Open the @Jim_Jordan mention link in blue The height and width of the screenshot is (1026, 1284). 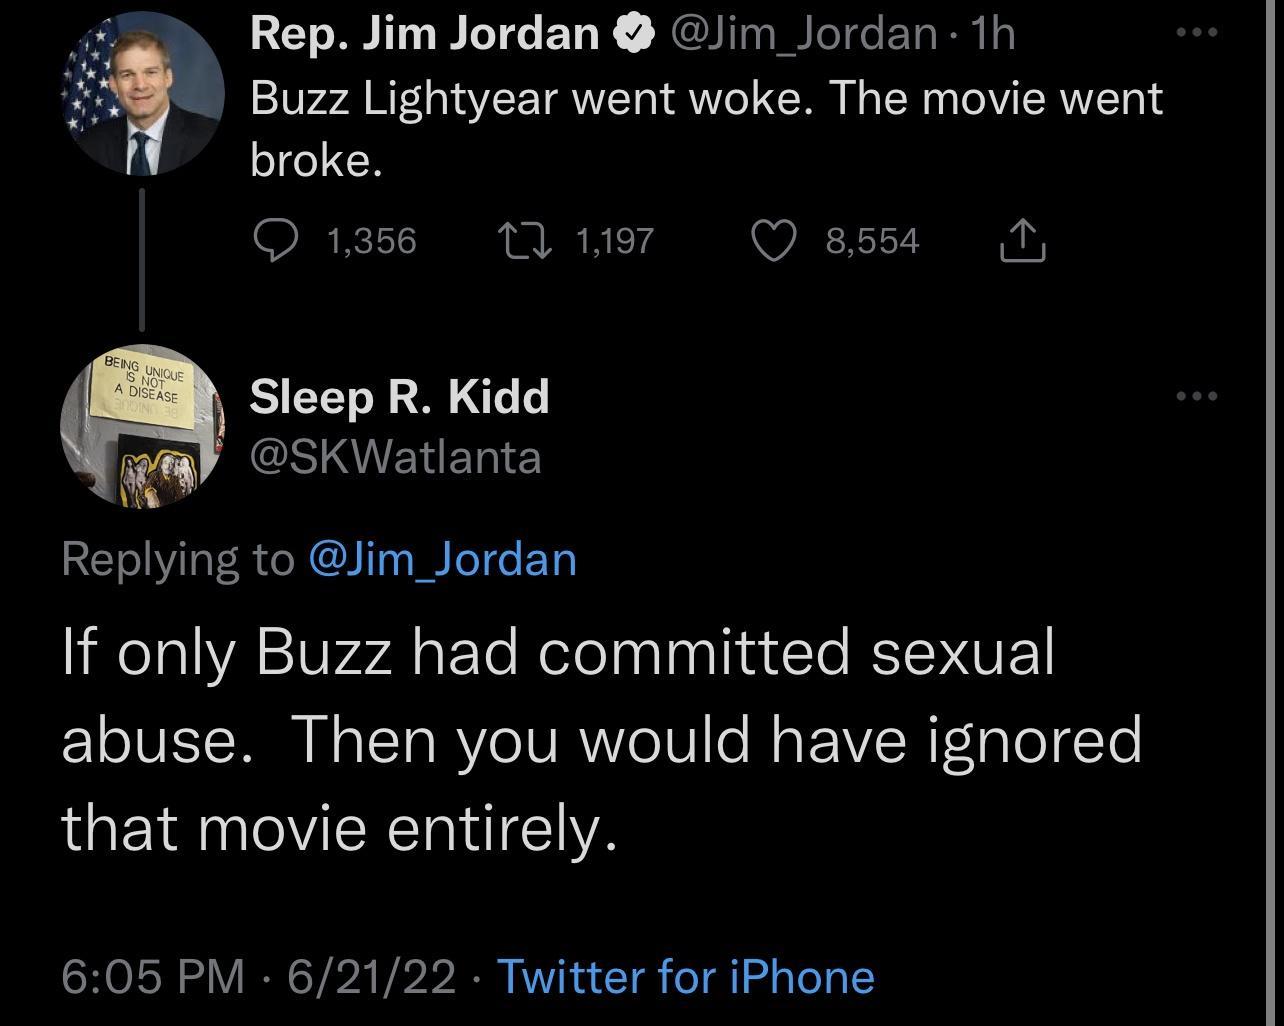pyautogui.click(x=440, y=558)
